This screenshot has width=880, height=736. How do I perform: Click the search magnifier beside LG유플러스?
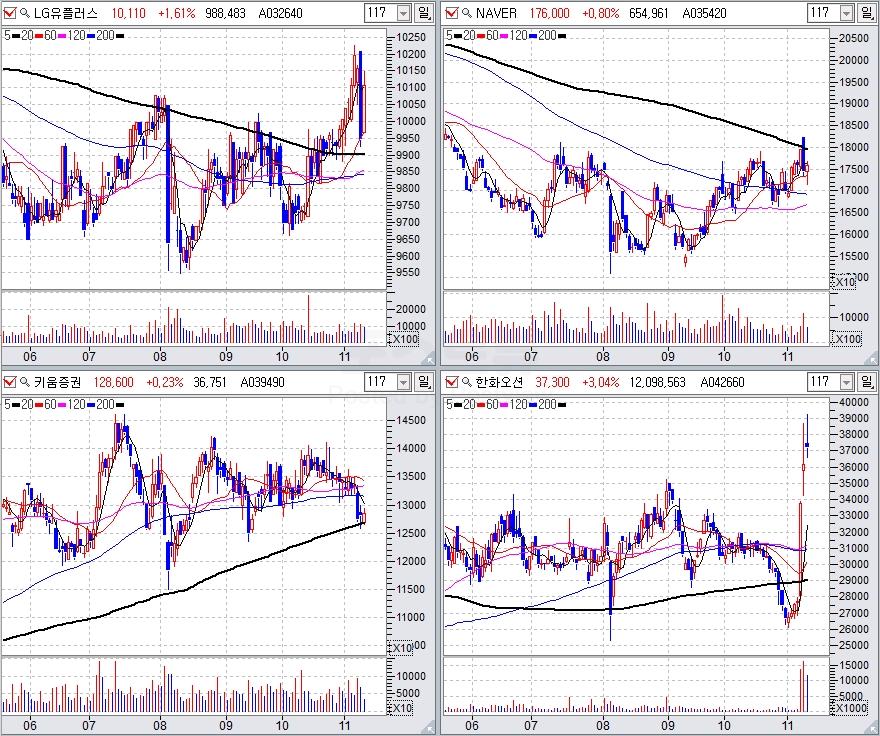click(x=24, y=13)
